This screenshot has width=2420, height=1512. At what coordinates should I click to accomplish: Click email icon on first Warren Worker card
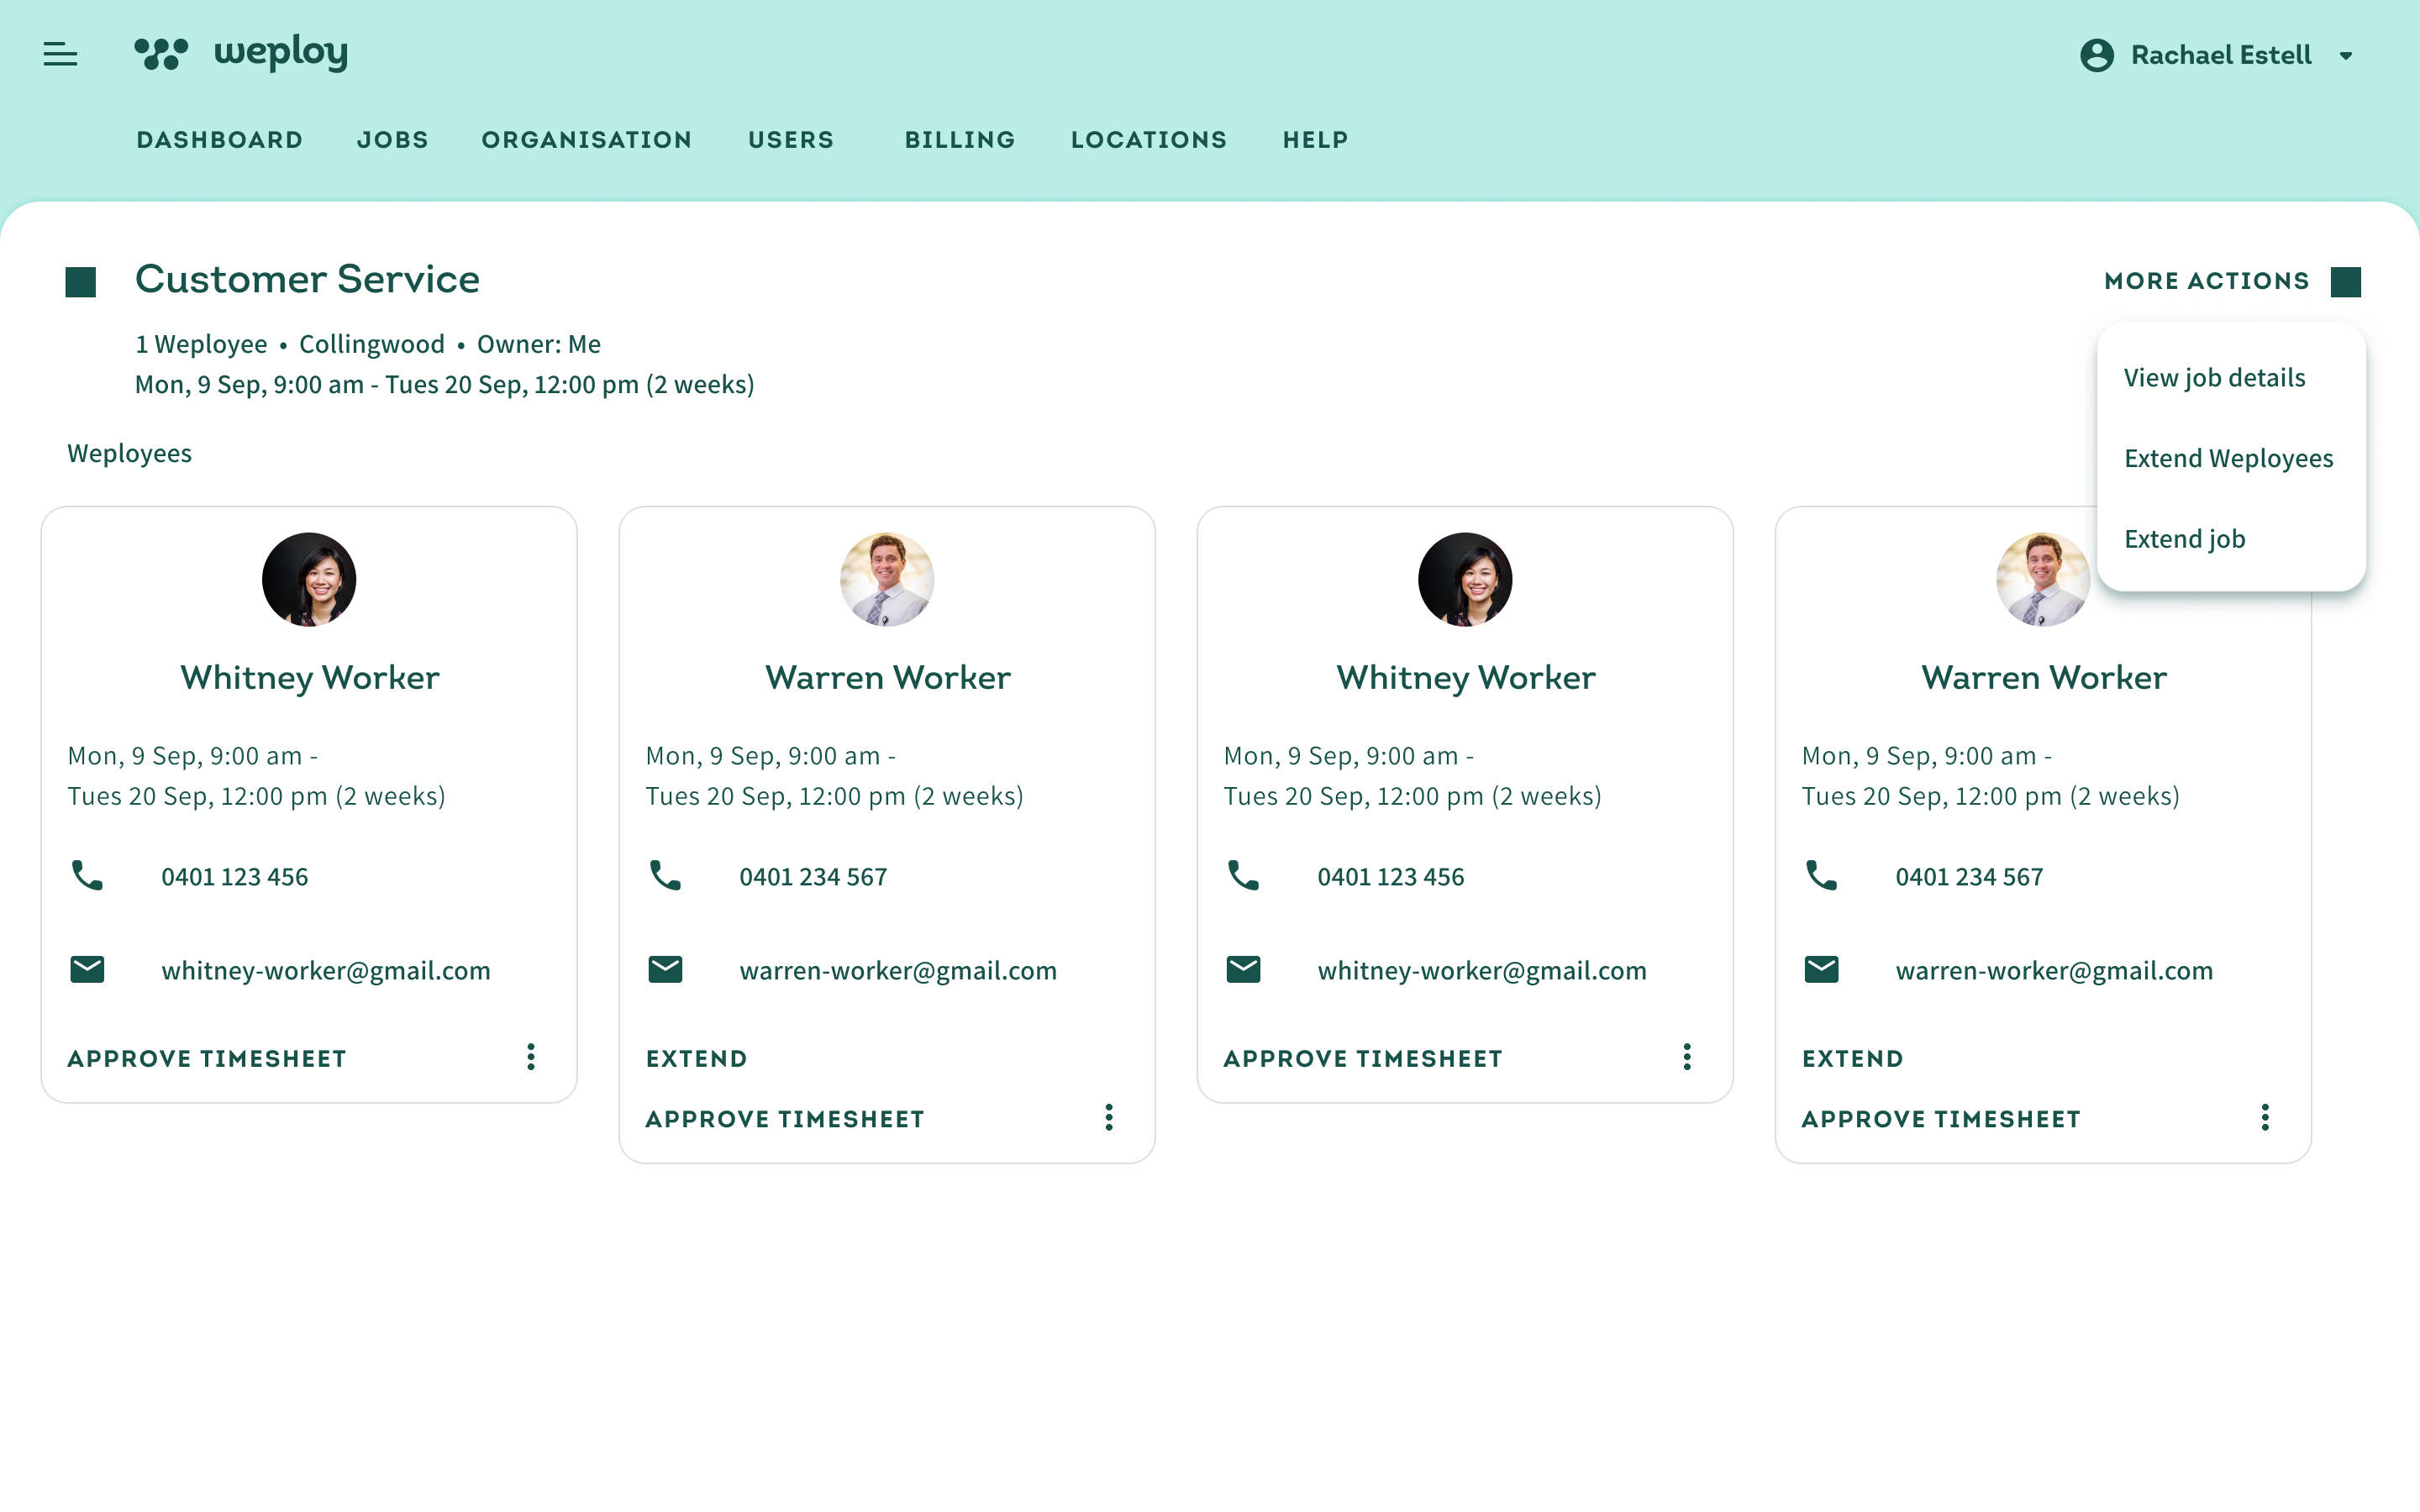(x=665, y=969)
